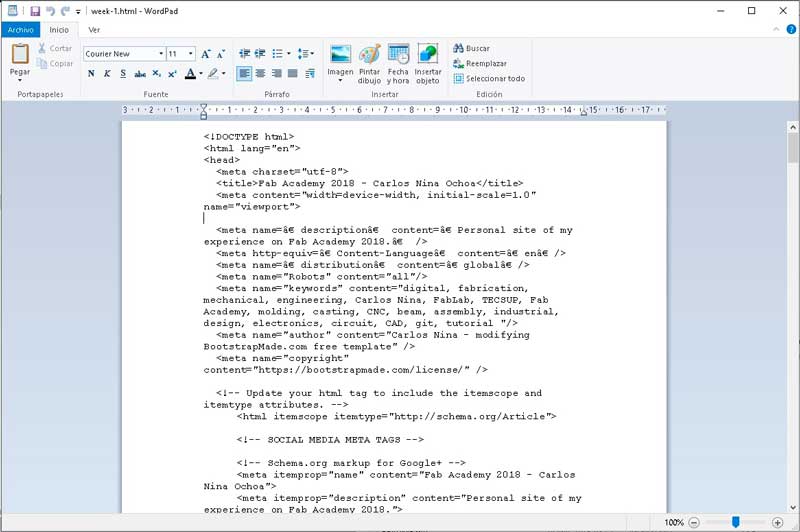Collapse the ribbon with the chevron

776,30
